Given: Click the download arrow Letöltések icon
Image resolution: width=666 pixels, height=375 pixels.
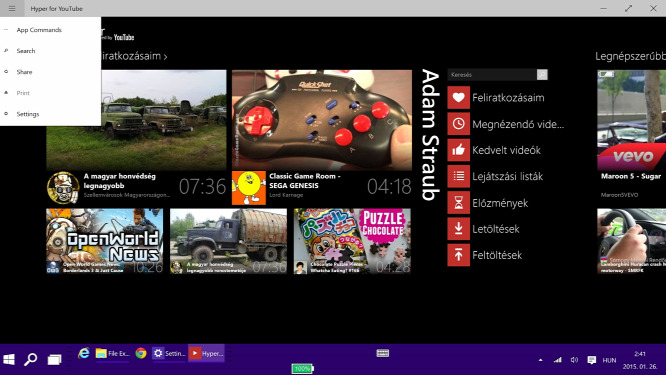Looking at the screenshot, I should (458, 229).
